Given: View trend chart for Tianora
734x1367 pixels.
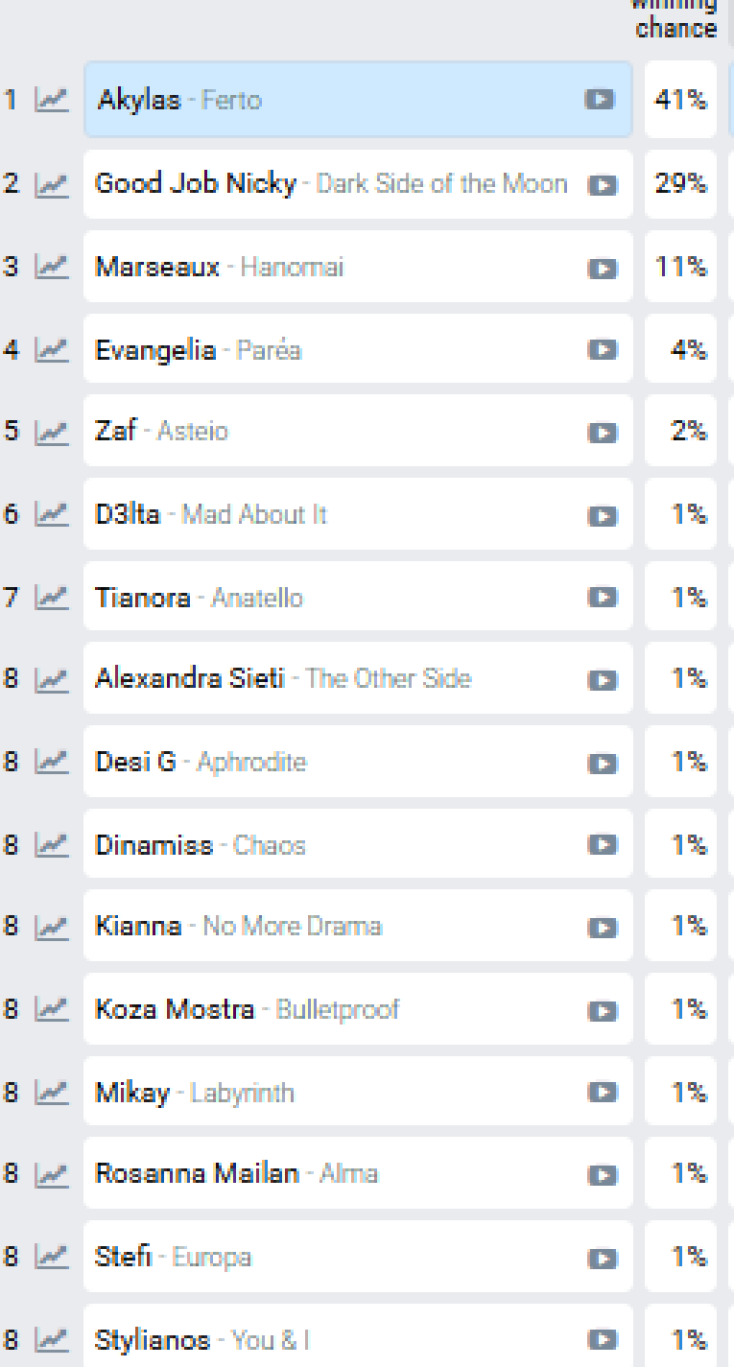Looking at the screenshot, I should 51,598.
